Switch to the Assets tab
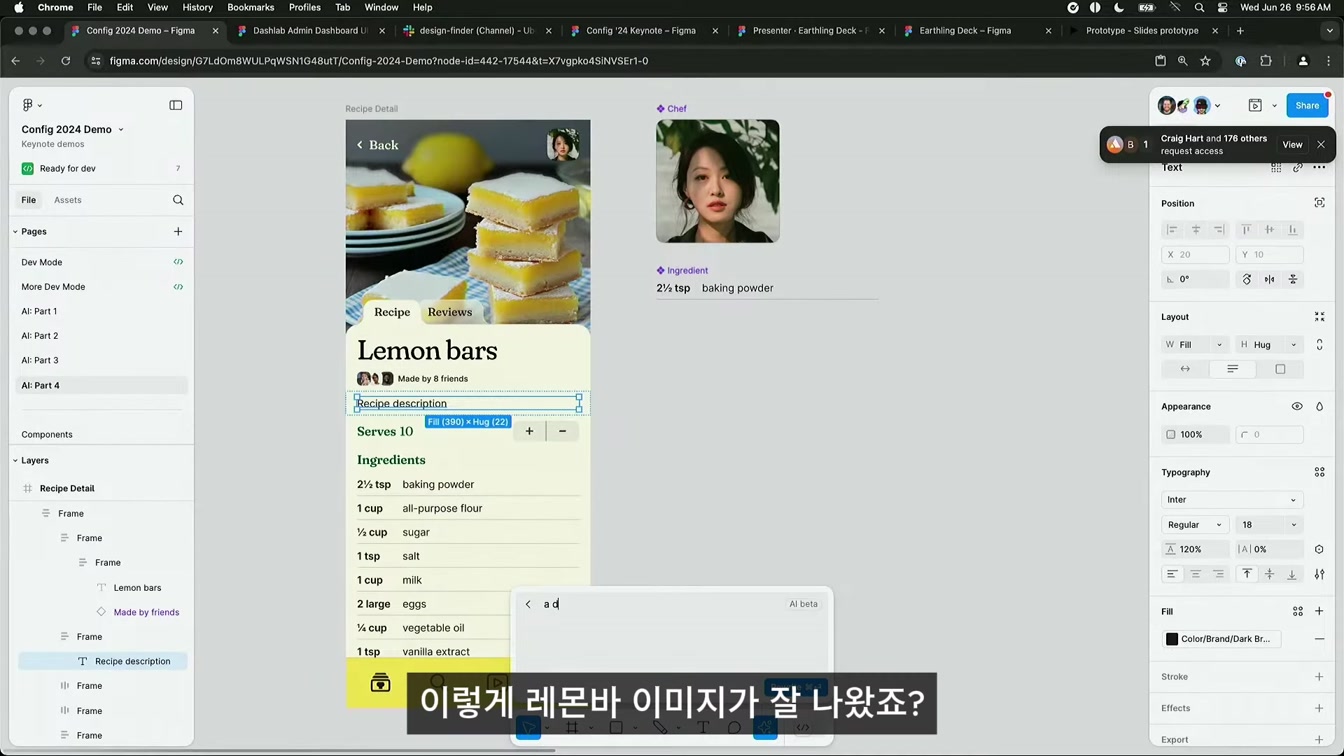This screenshot has width=1344, height=756. tap(68, 200)
